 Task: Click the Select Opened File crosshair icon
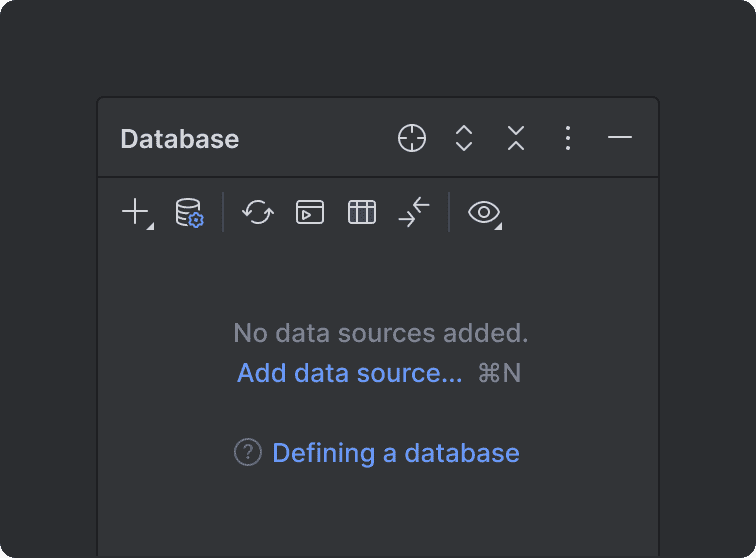click(412, 138)
